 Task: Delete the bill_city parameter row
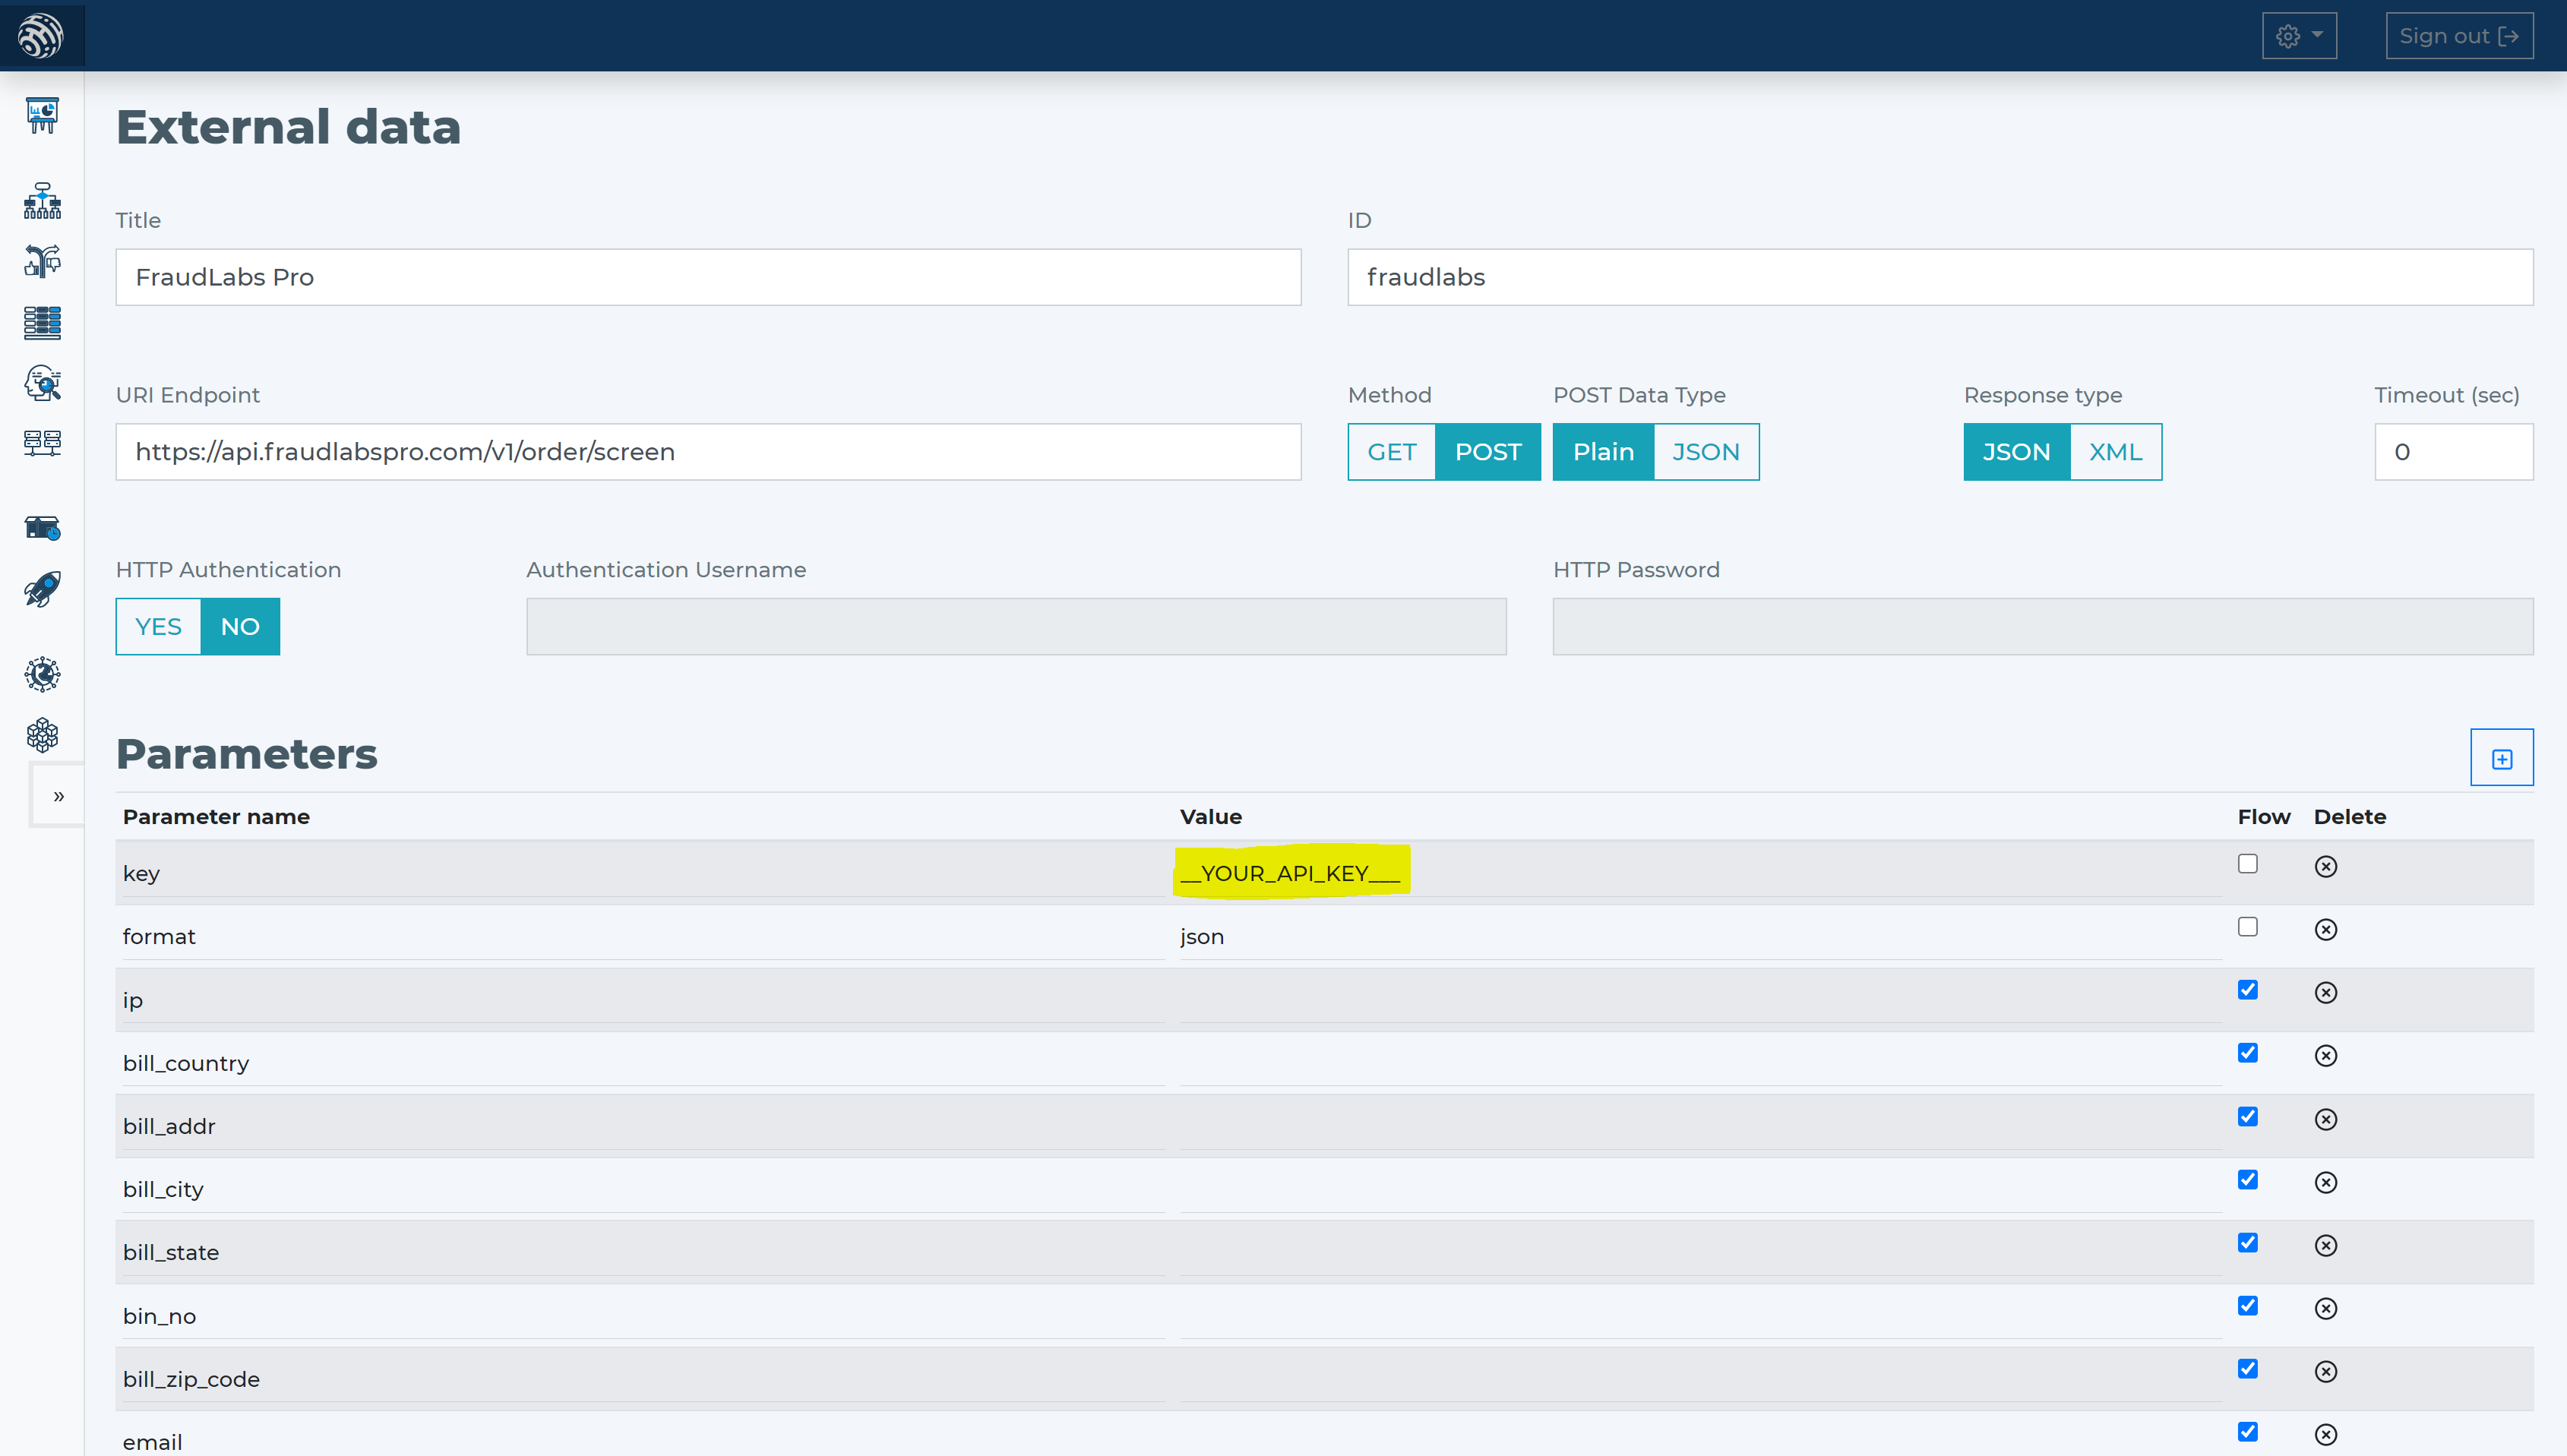point(2325,1182)
